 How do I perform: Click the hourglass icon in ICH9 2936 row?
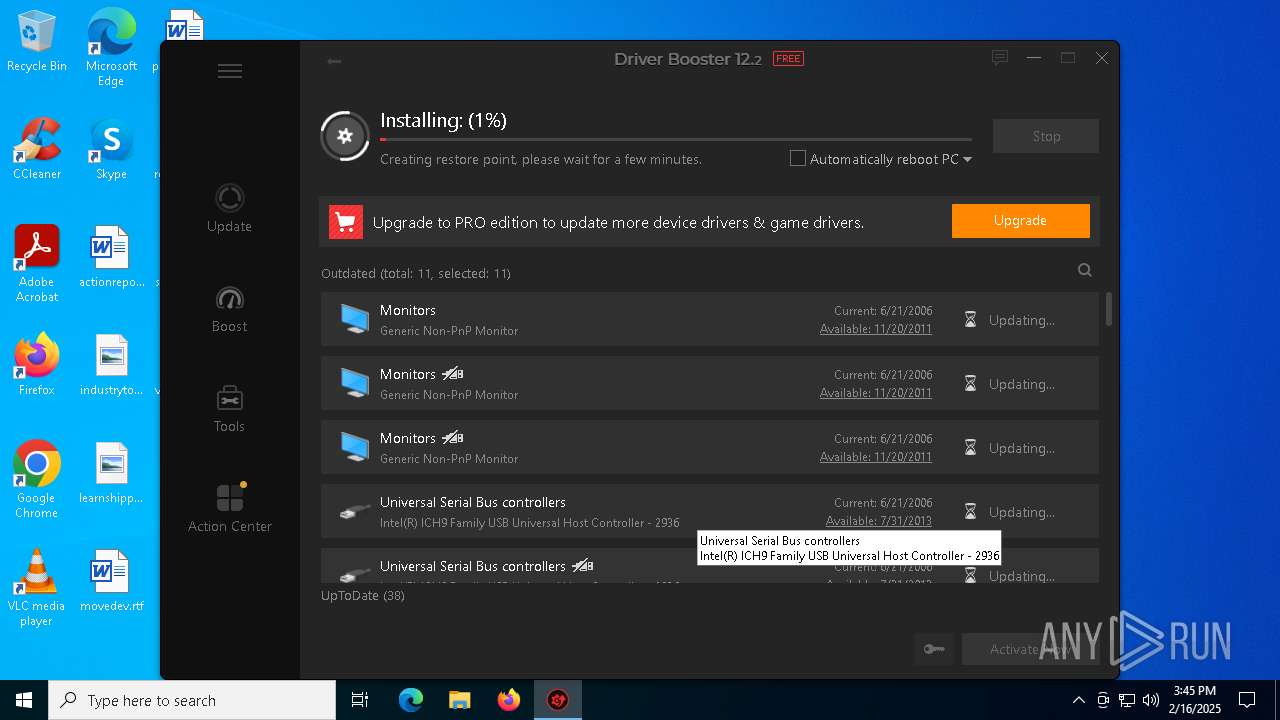pyautogui.click(x=970, y=512)
